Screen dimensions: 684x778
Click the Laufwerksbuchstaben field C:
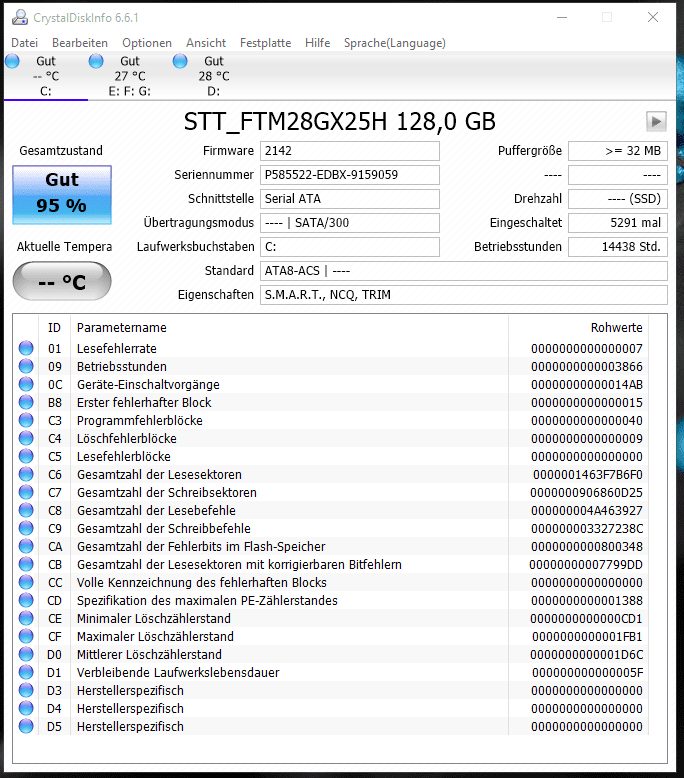coord(350,247)
